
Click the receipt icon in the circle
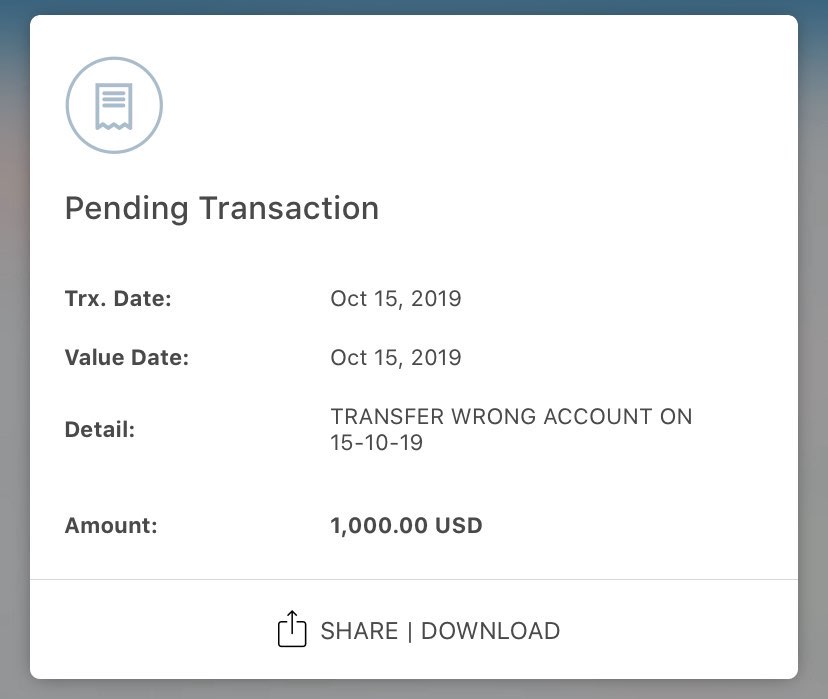point(114,106)
